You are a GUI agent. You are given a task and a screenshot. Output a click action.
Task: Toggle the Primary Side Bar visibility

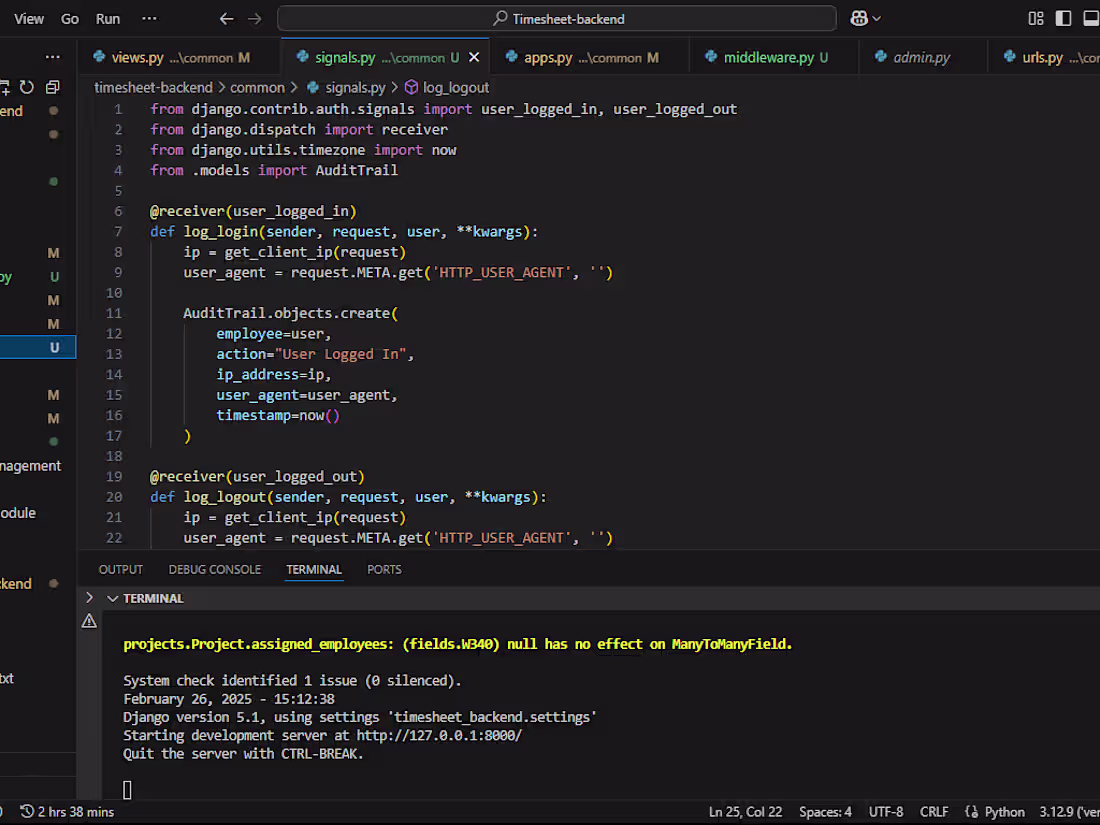[1062, 17]
